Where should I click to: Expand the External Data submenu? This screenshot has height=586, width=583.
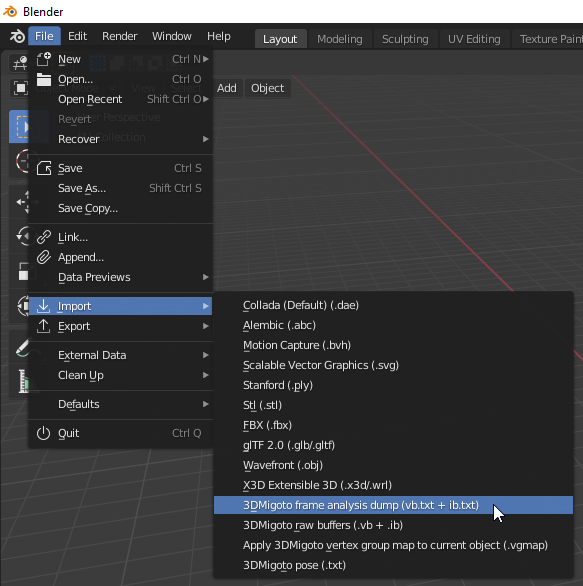(x=206, y=355)
